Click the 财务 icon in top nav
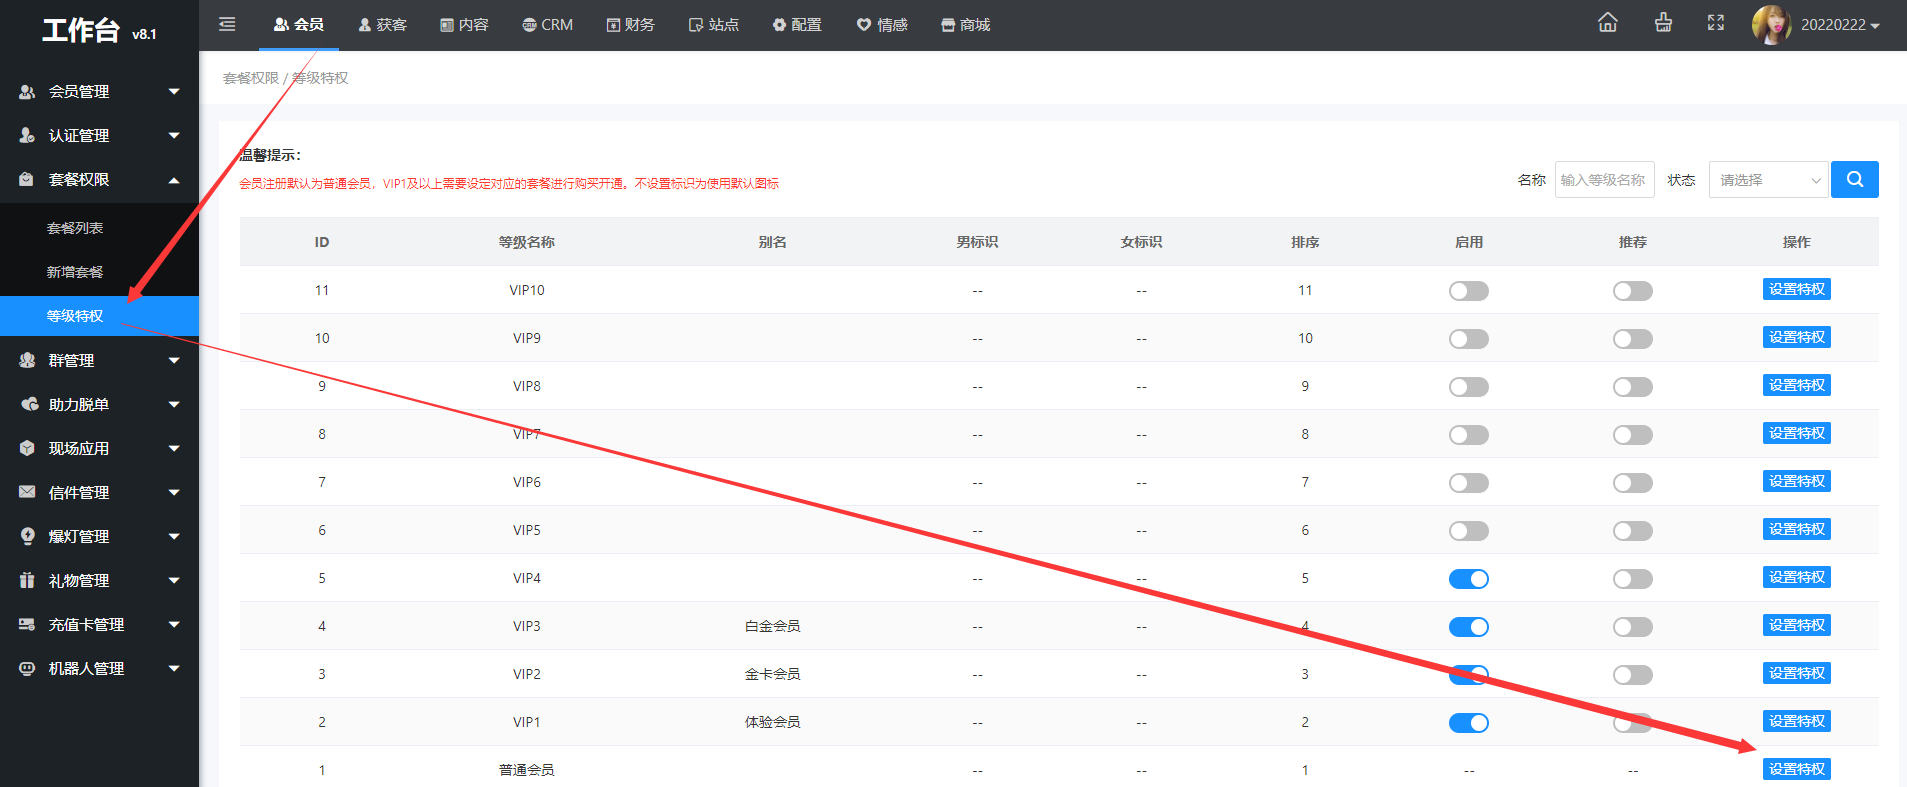Image resolution: width=1907 pixels, height=787 pixels. point(613,25)
